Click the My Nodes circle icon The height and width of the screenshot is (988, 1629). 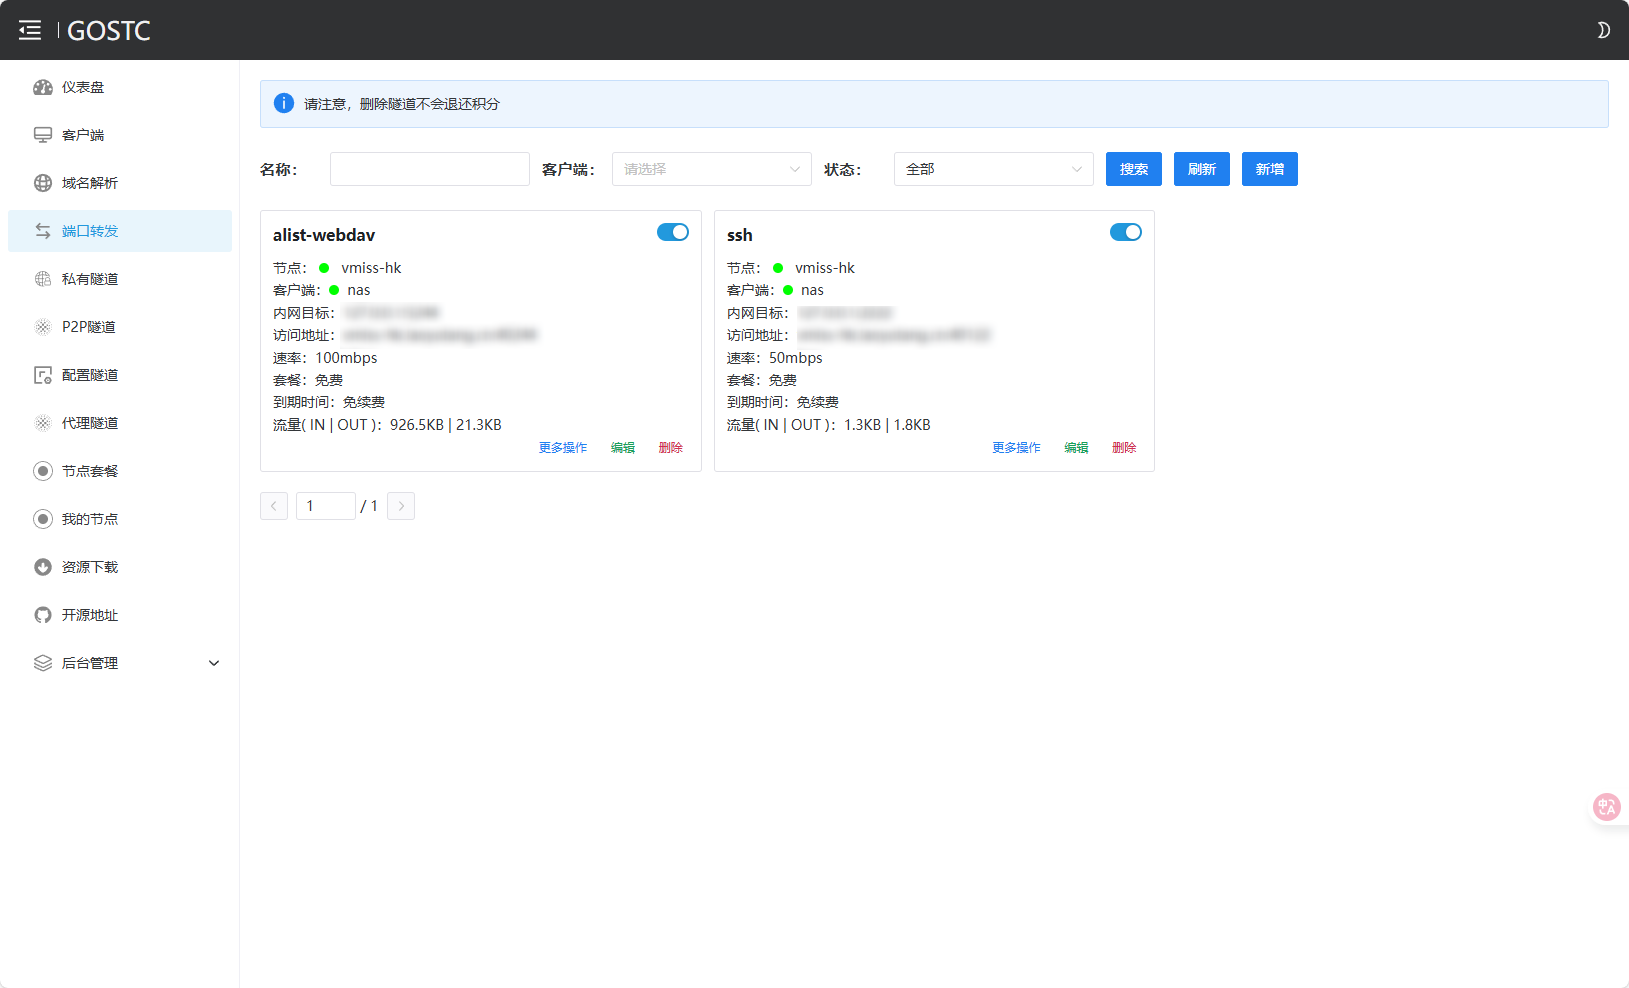point(43,519)
